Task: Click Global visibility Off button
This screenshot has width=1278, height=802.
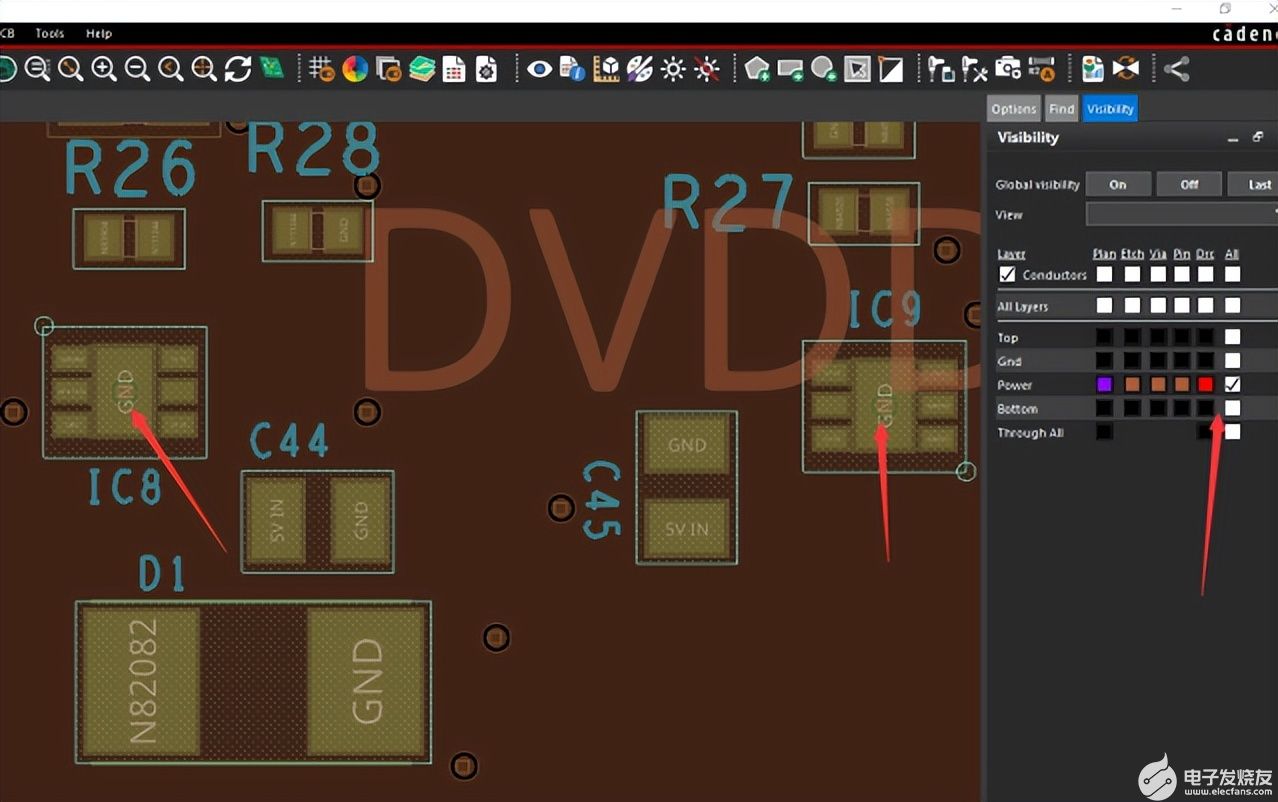Action: click(1189, 184)
